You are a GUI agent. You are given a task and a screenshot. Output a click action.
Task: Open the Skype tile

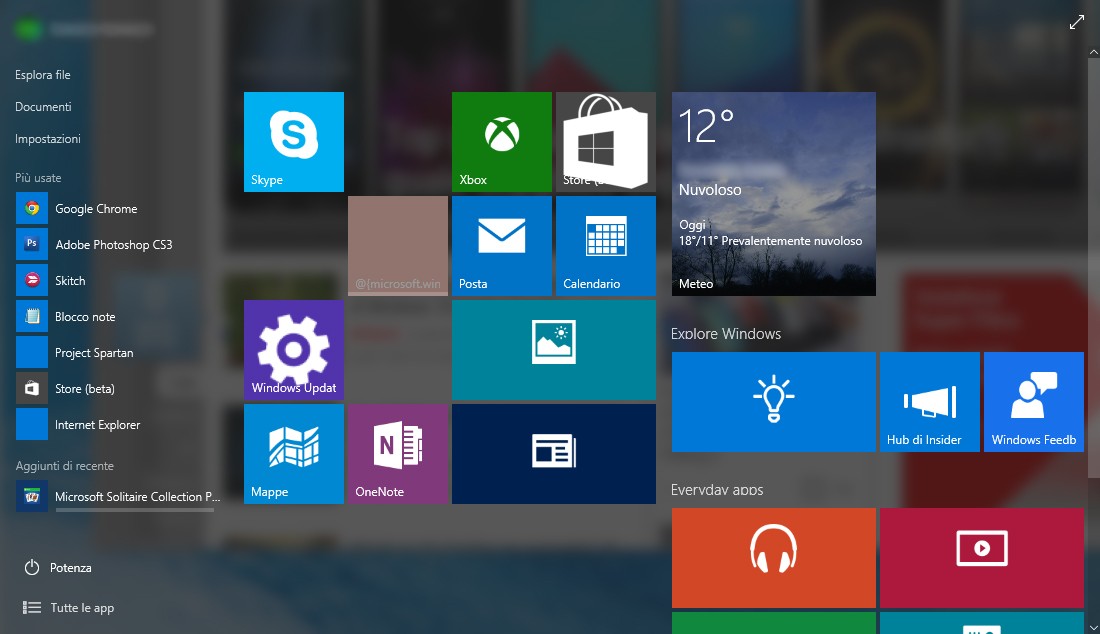pyautogui.click(x=293, y=141)
